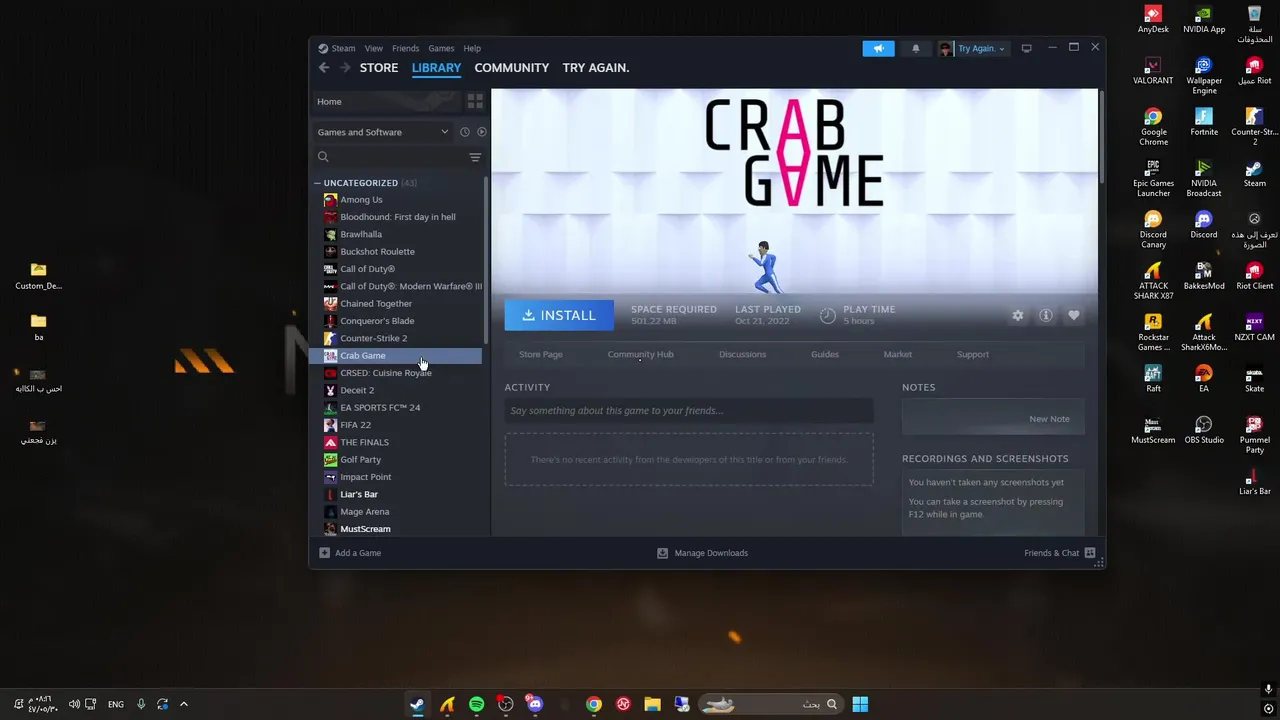Open the Discussions link

[742, 354]
